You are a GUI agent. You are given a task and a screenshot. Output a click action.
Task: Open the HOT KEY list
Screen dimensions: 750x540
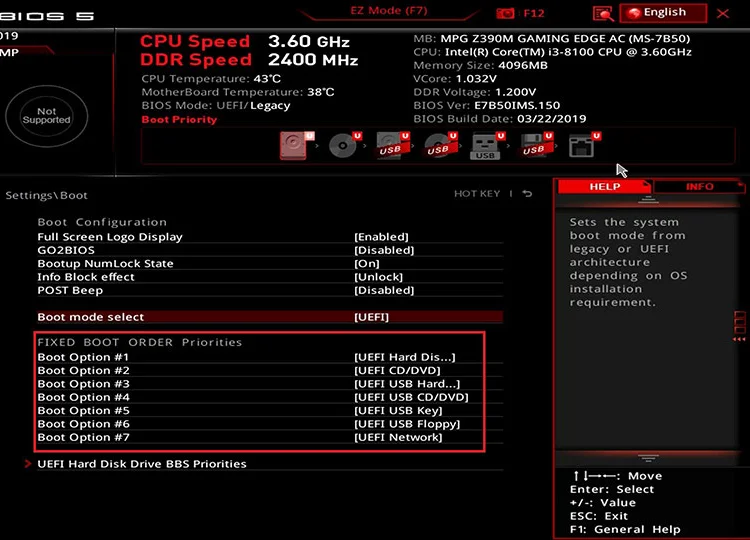(477, 194)
